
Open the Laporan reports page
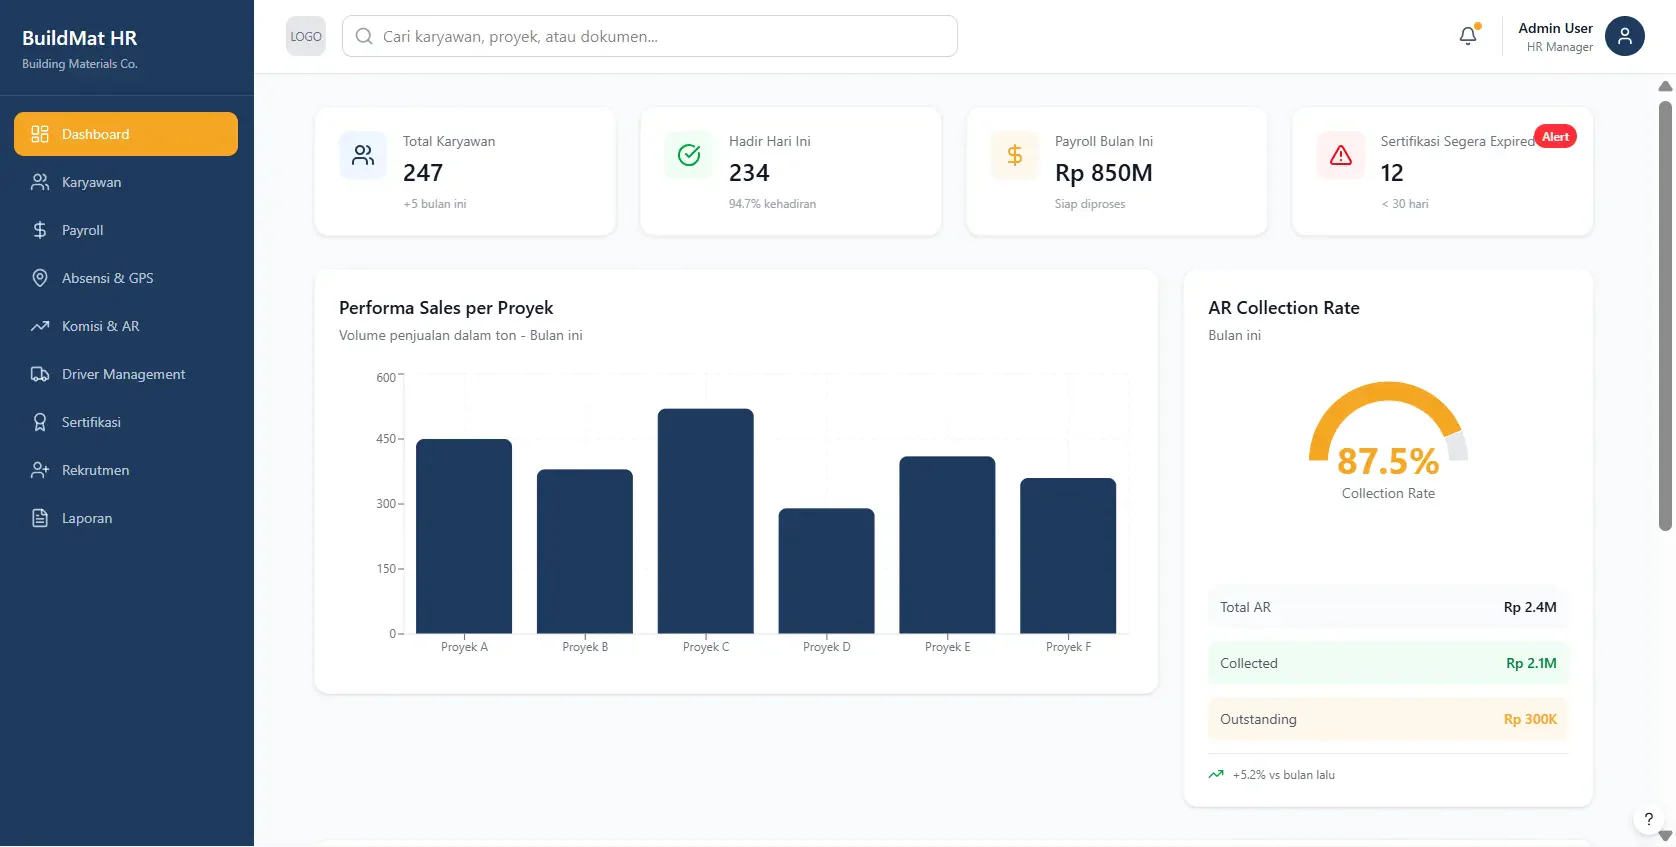coord(126,518)
